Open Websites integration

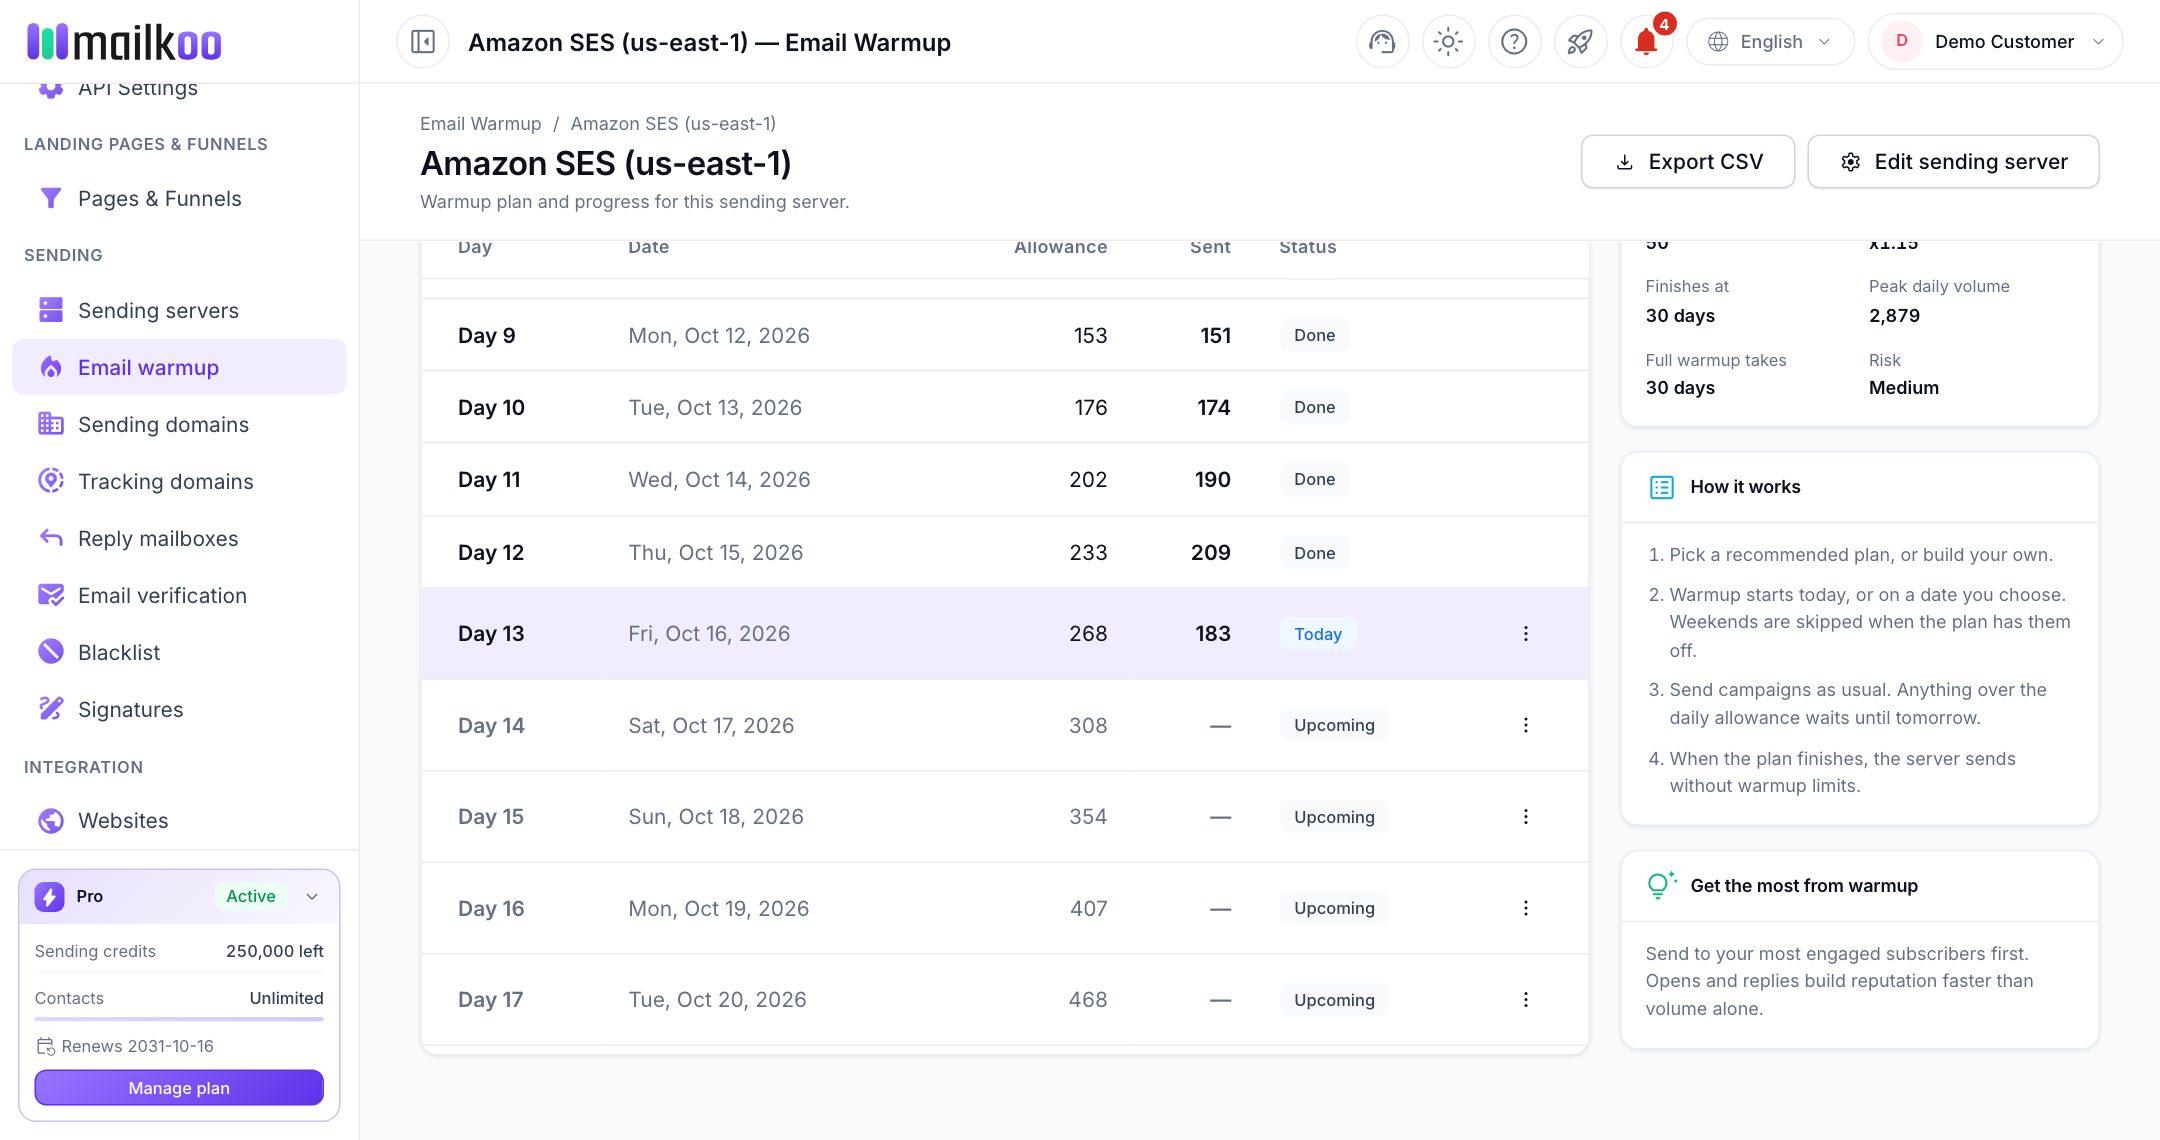(179, 820)
